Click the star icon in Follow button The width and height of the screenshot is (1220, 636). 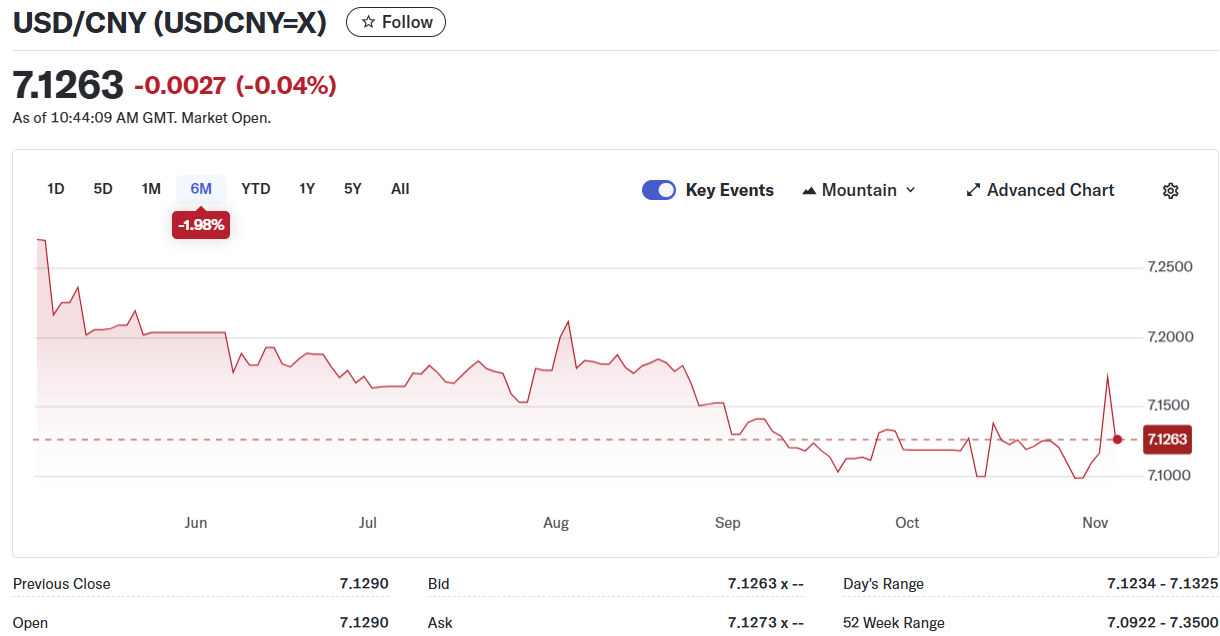[x=368, y=22]
